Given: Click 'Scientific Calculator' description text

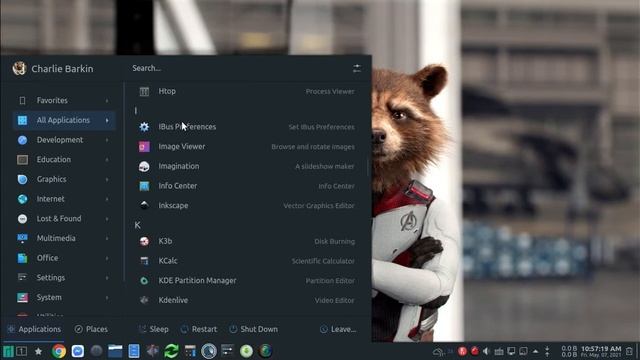Looking at the screenshot, I should coord(323,261).
